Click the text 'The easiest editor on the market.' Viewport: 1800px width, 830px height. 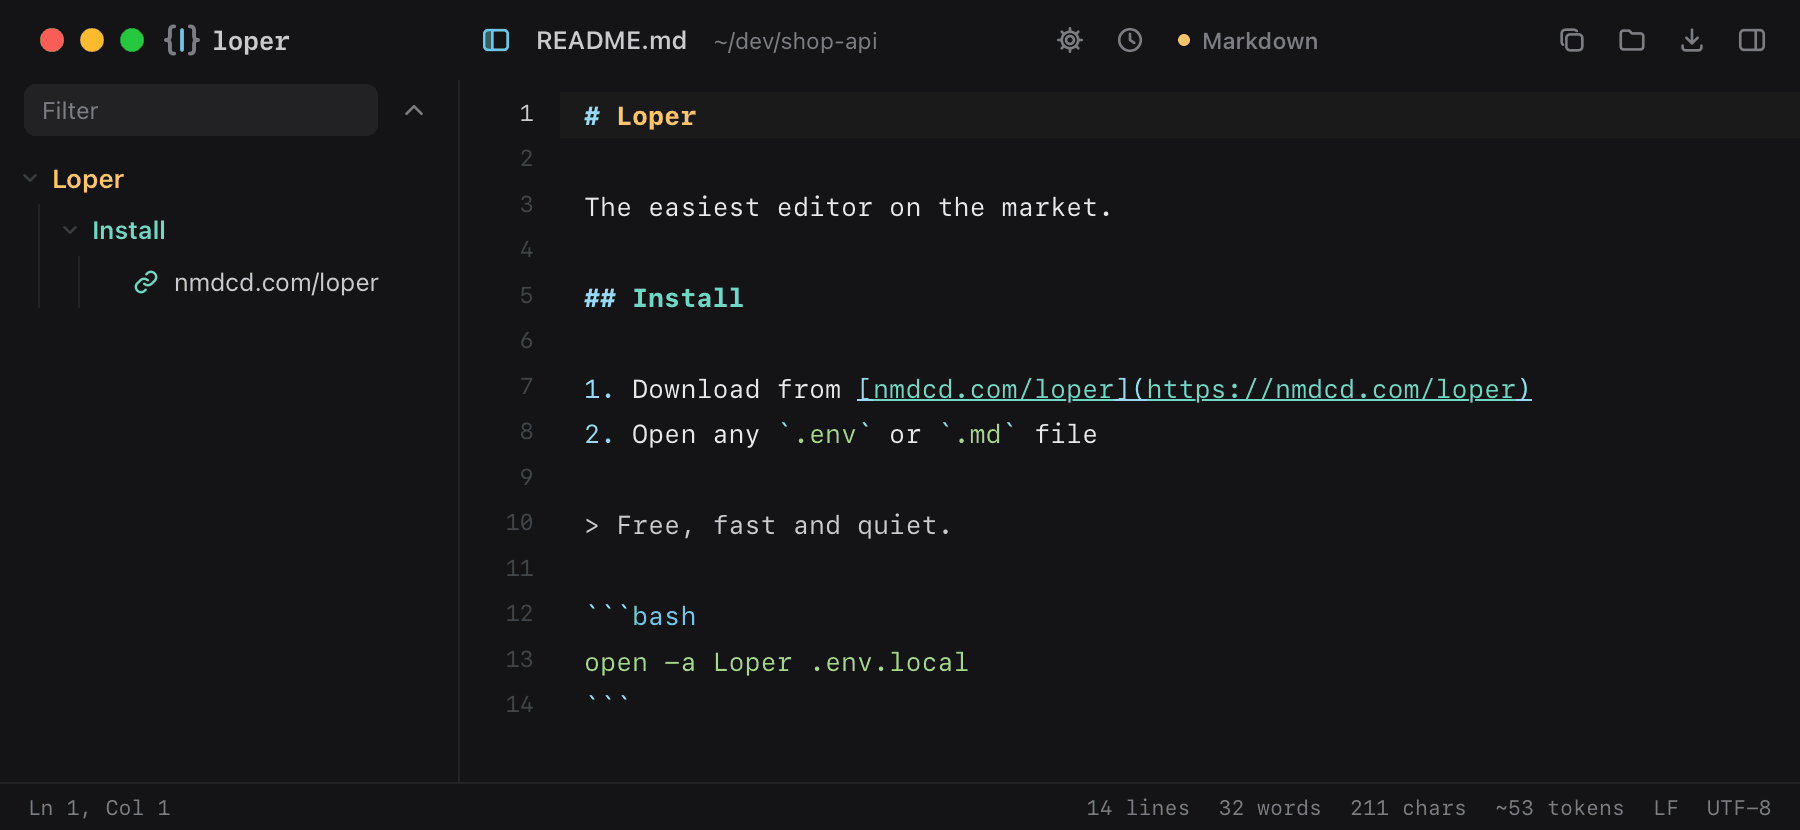pos(848,207)
